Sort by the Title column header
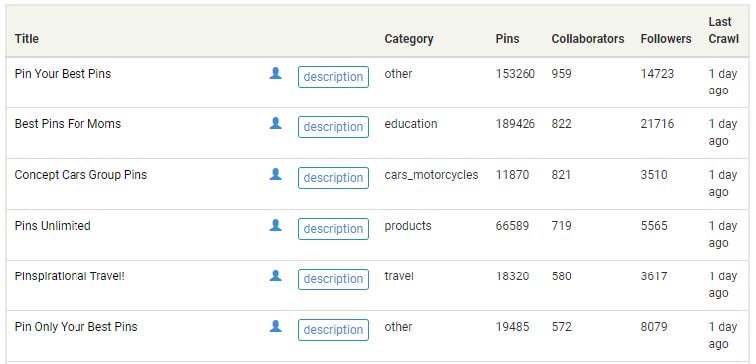 tap(27, 39)
